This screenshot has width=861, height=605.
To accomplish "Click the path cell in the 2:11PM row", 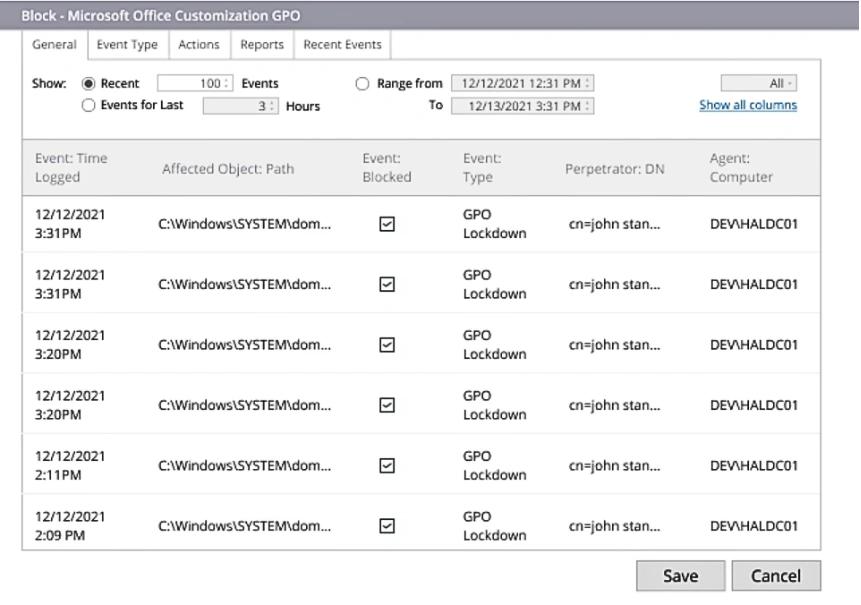I will (x=244, y=466).
